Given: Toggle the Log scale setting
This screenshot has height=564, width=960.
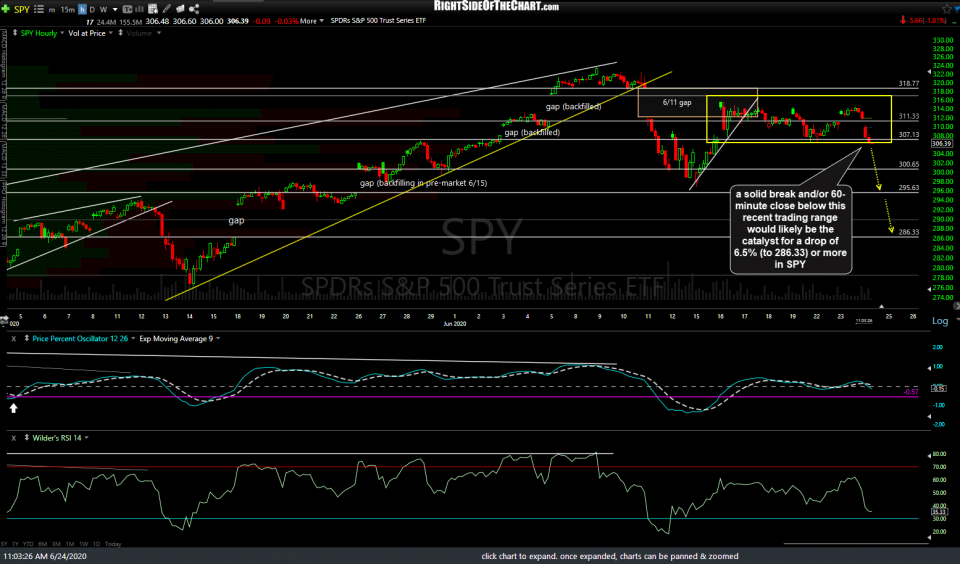Looking at the screenshot, I should (940, 321).
